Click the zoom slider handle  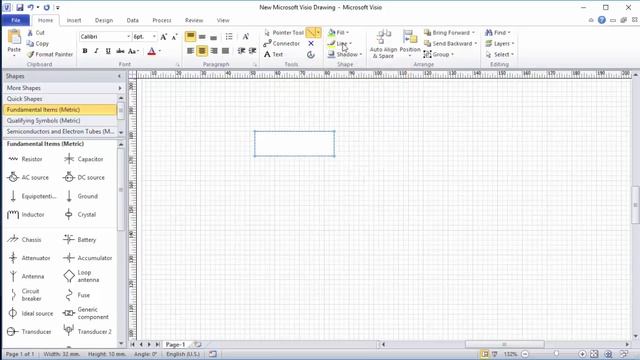coord(556,354)
